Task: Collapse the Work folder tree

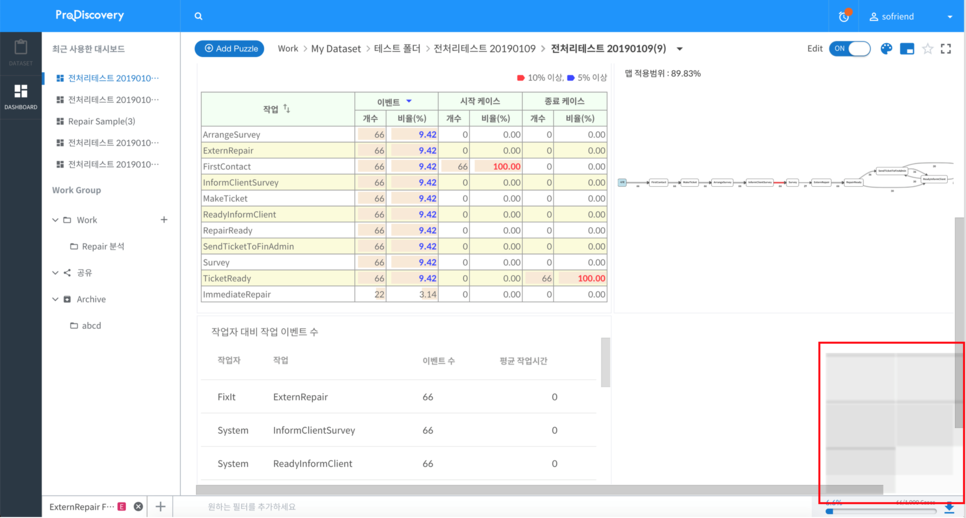Action: pyautogui.click(x=55, y=220)
